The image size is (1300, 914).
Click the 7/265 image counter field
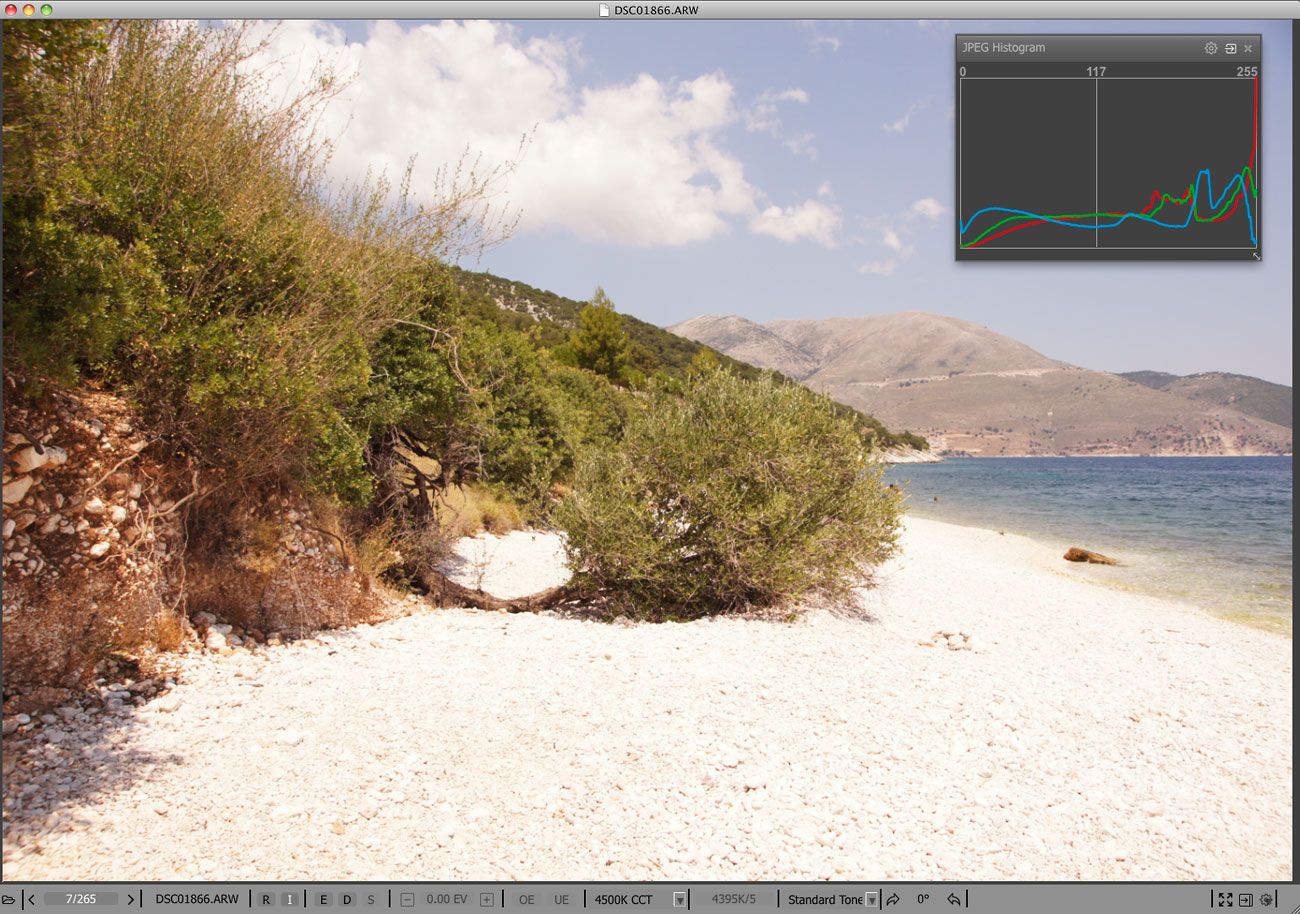81,899
